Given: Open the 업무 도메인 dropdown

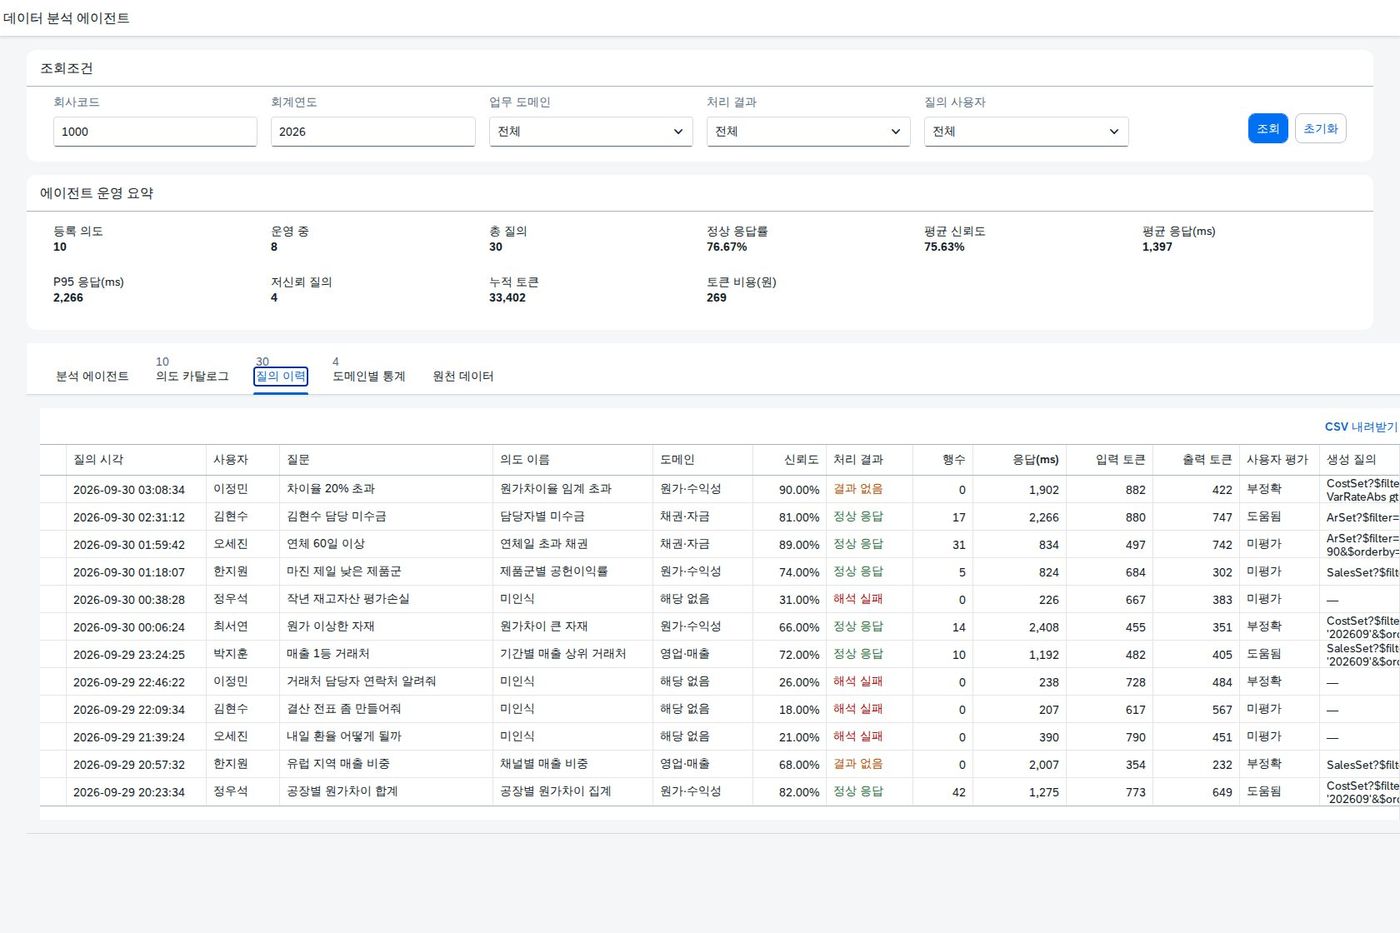Looking at the screenshot, I should [x=590, y=131].
